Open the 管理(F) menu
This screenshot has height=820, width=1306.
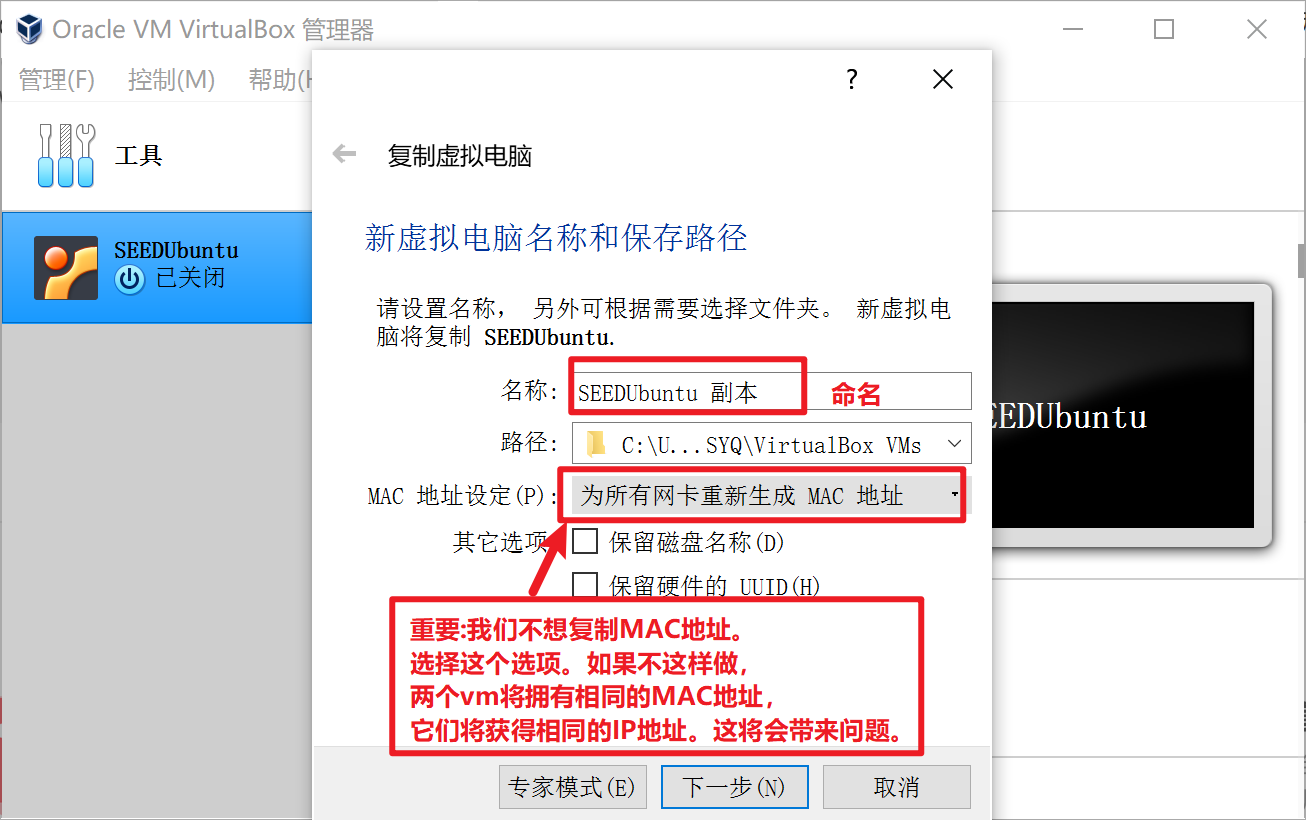tap(57, 80)
